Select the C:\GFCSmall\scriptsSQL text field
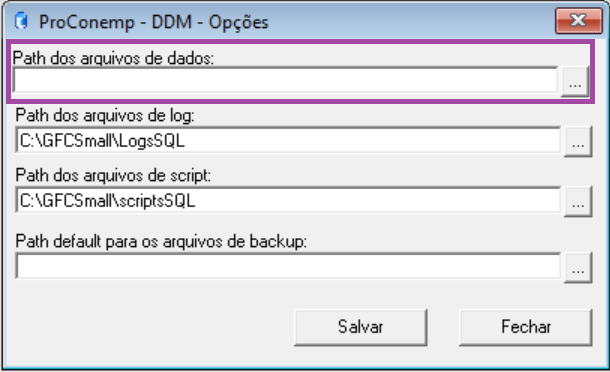This screenshot has width=610, height=372. (288, 200)
